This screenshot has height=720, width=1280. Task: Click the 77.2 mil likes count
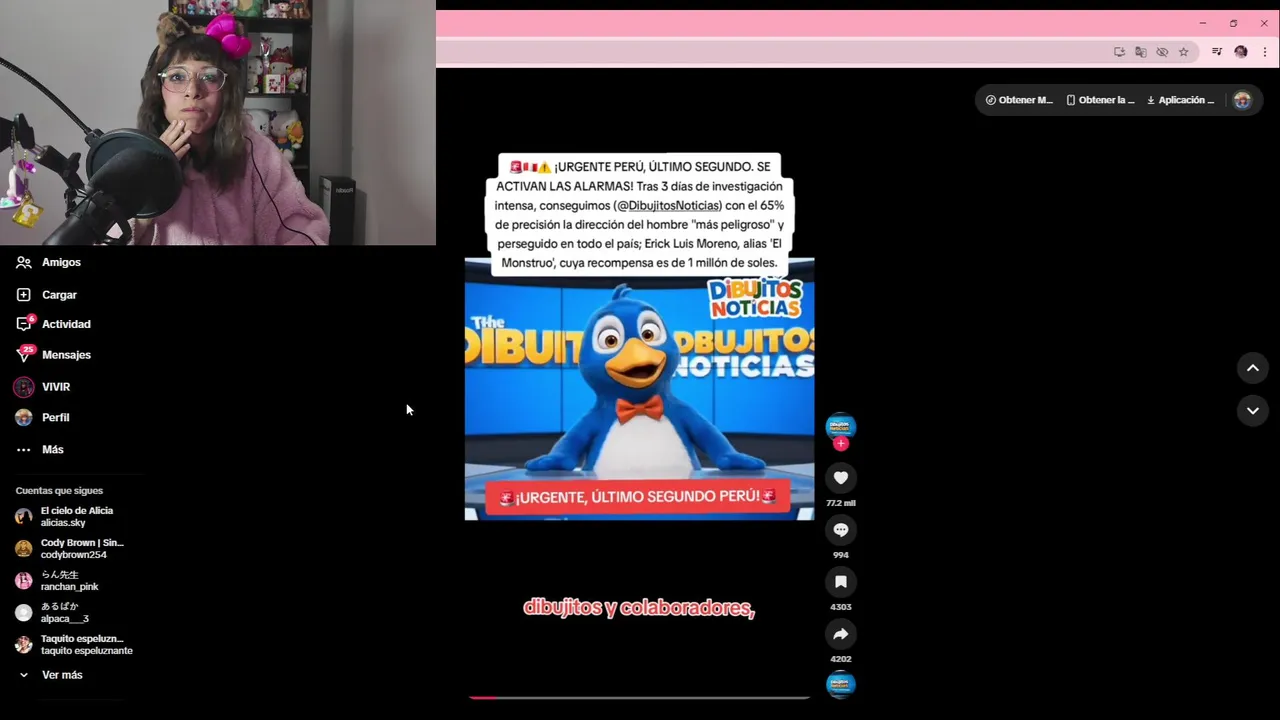(x=841, y=503)
